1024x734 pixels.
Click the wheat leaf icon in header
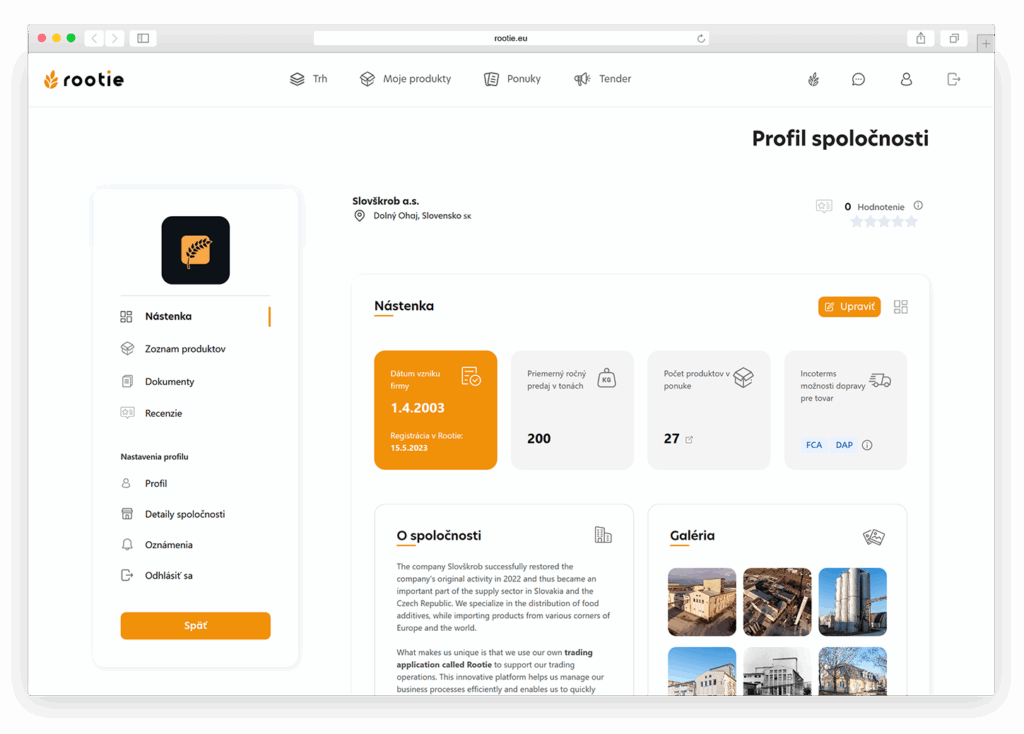tap(813, 79)
